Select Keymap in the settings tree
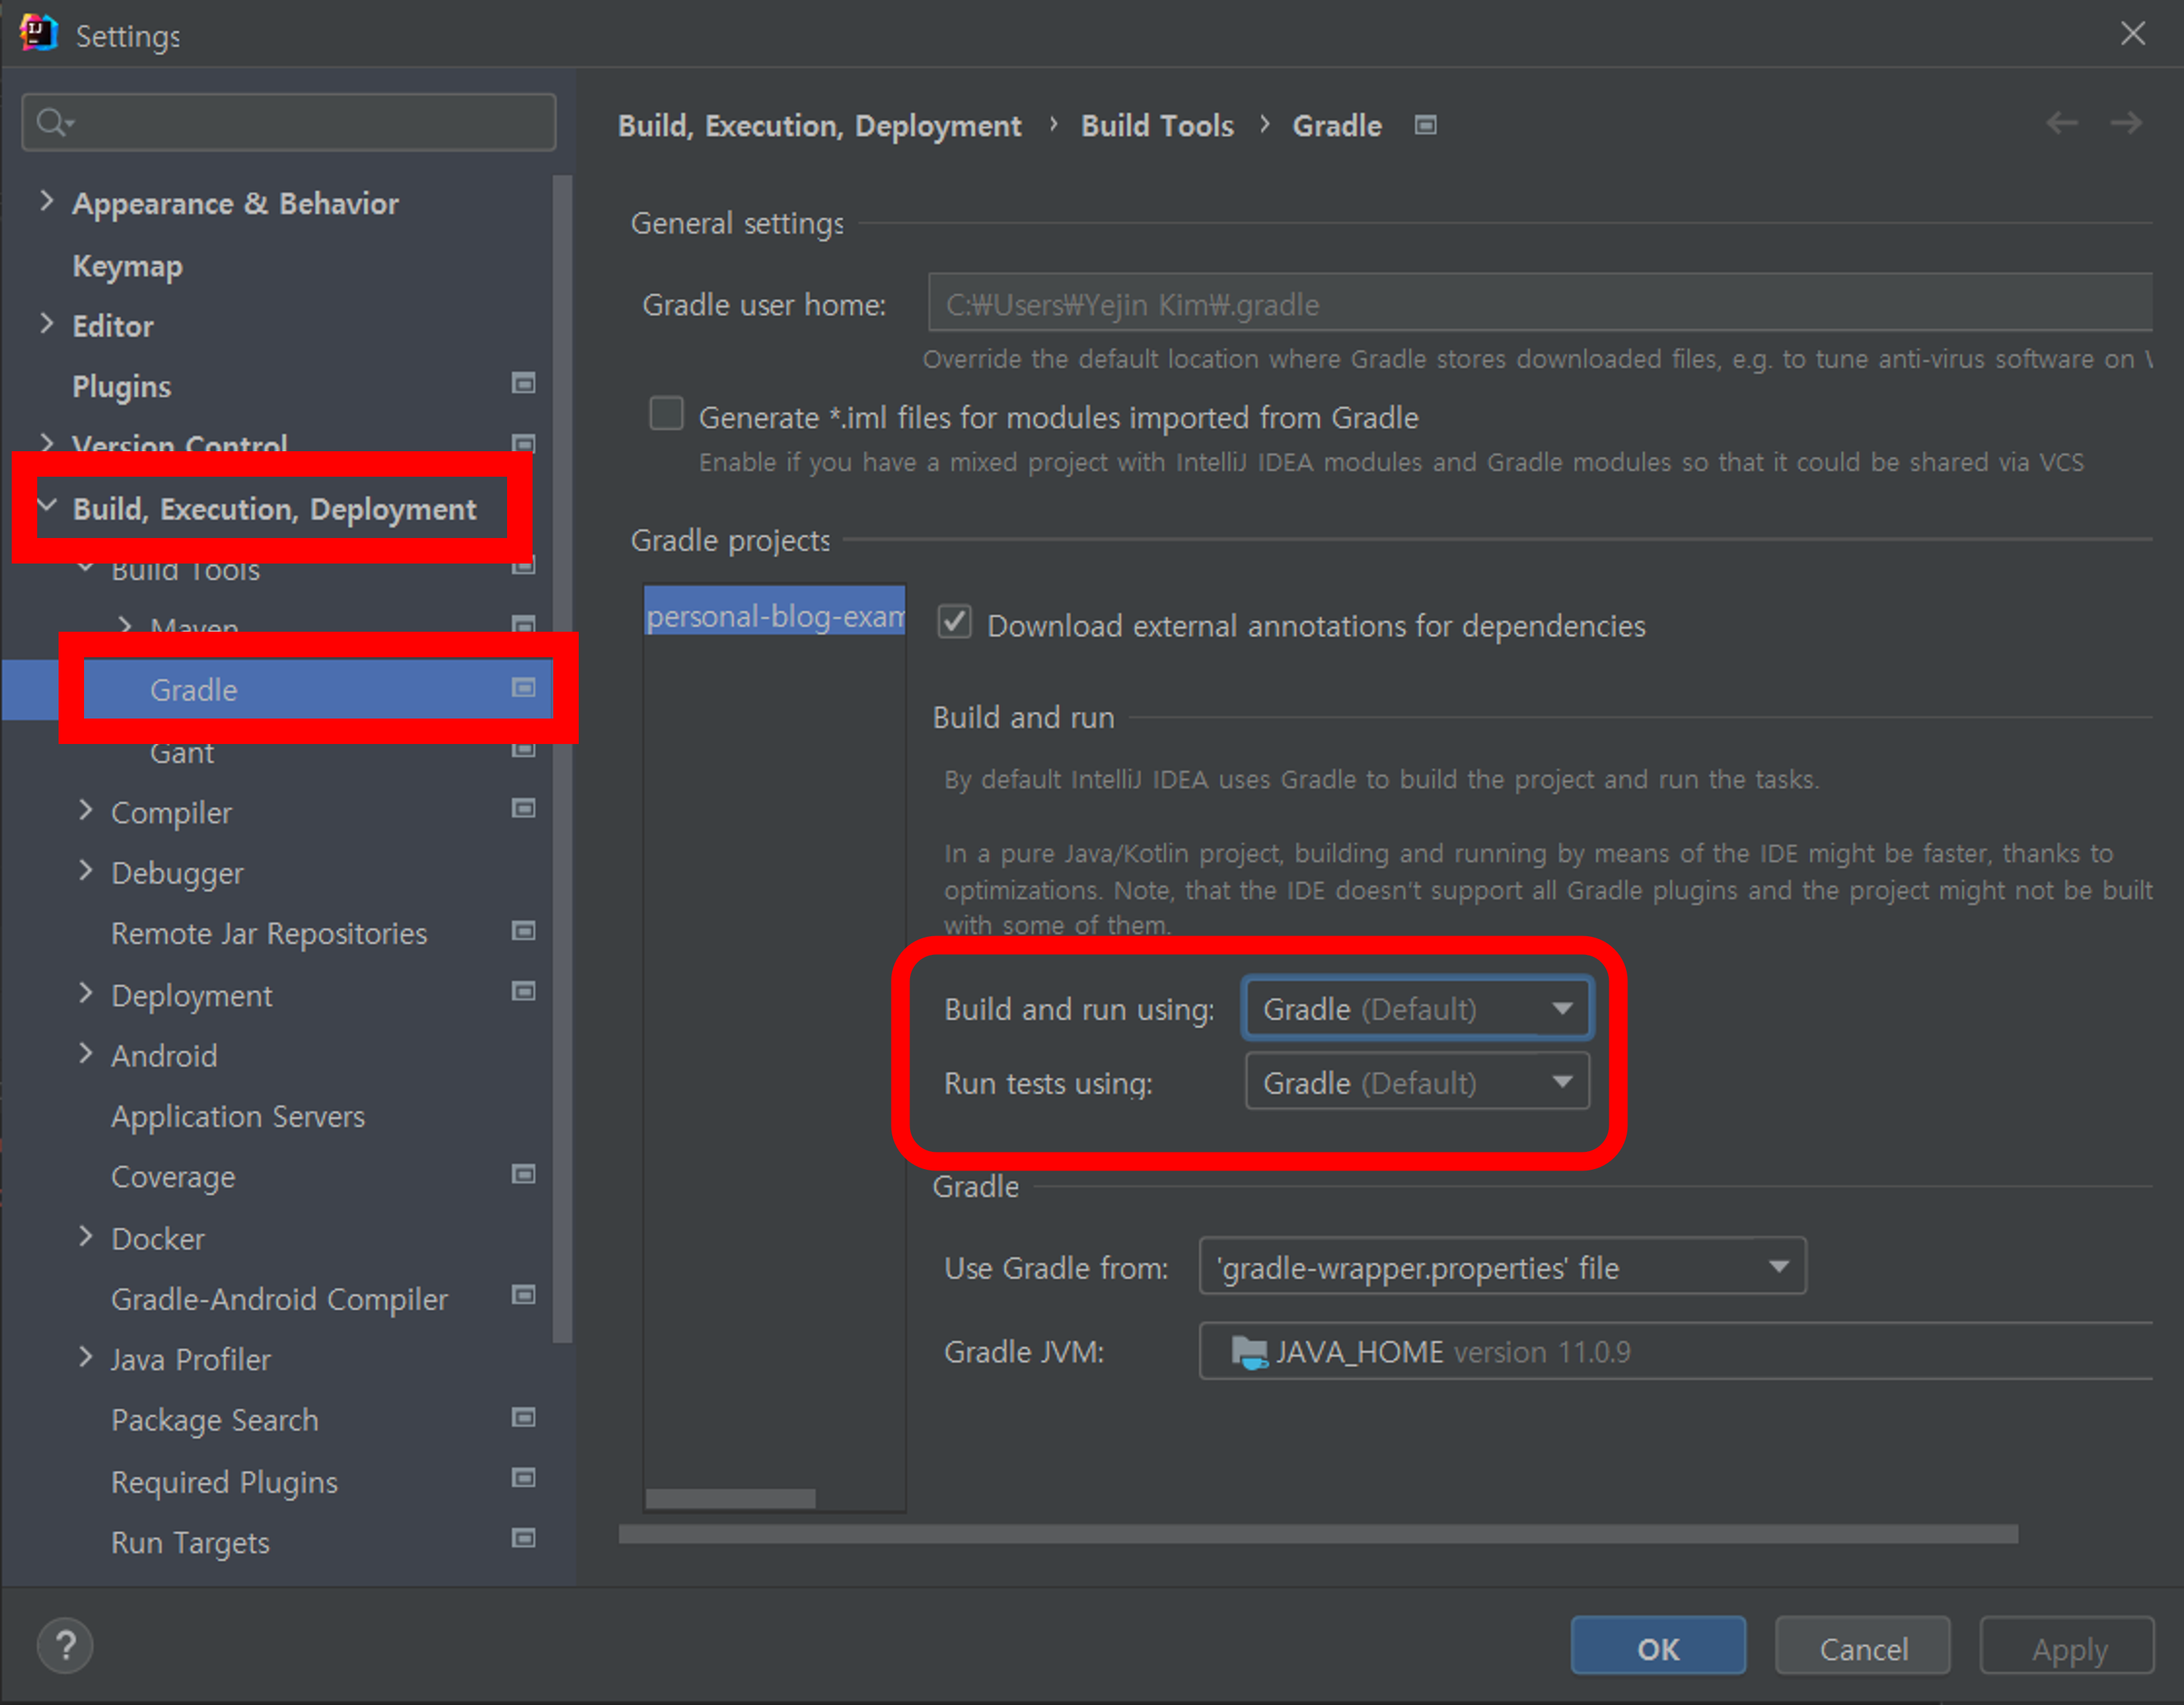The image size is (2184, 1705). coord(127,266)
